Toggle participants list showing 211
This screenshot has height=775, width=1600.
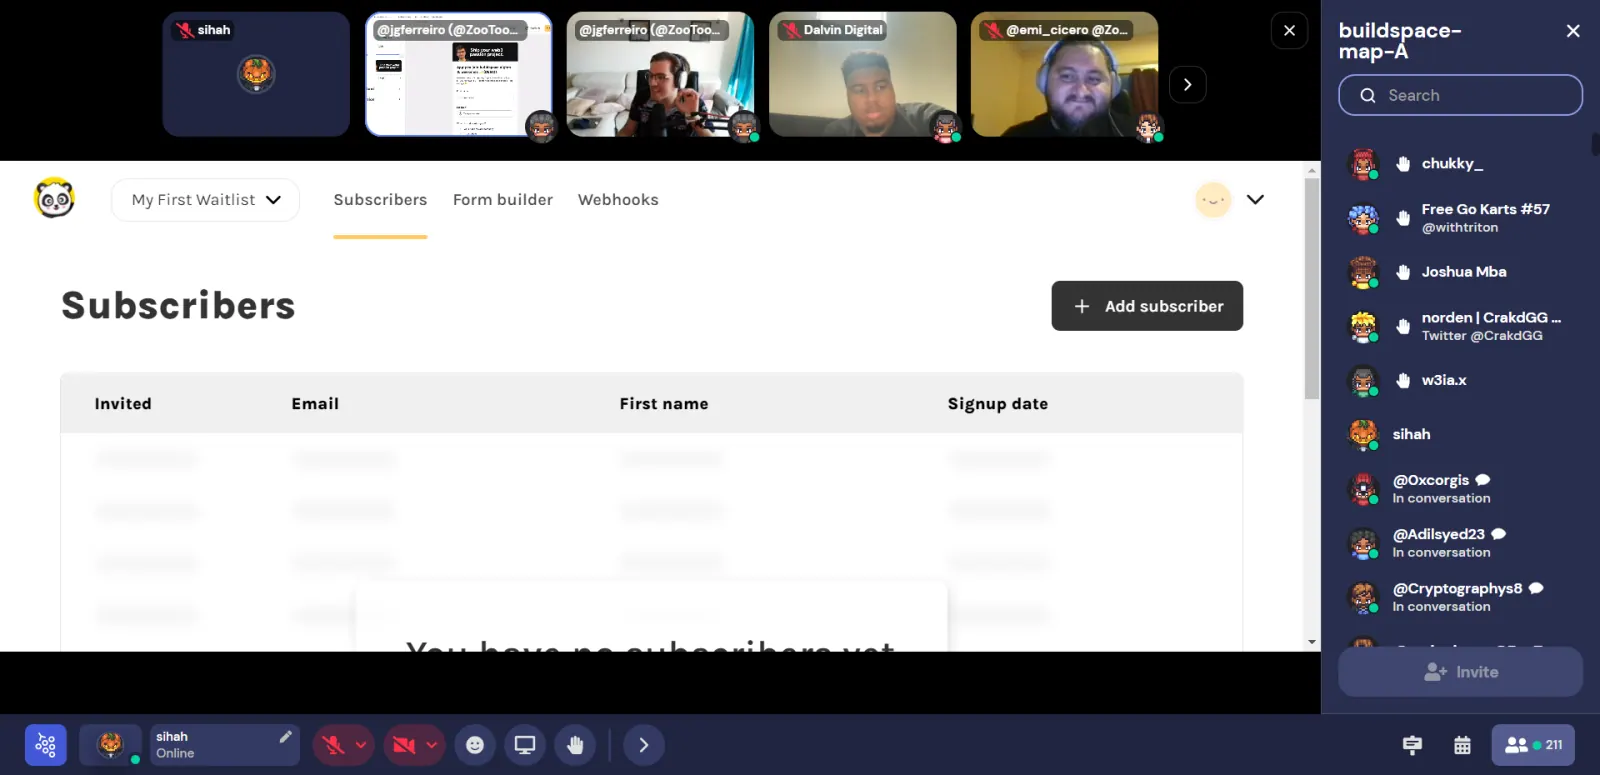1533,745
